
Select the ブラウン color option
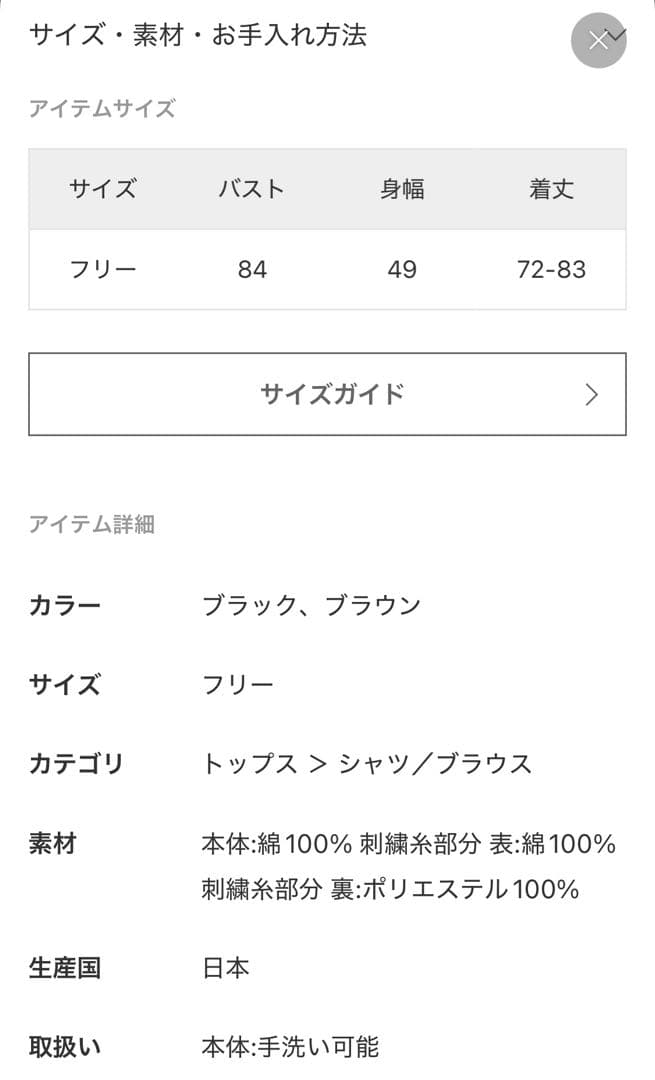(x=380, y=604)
